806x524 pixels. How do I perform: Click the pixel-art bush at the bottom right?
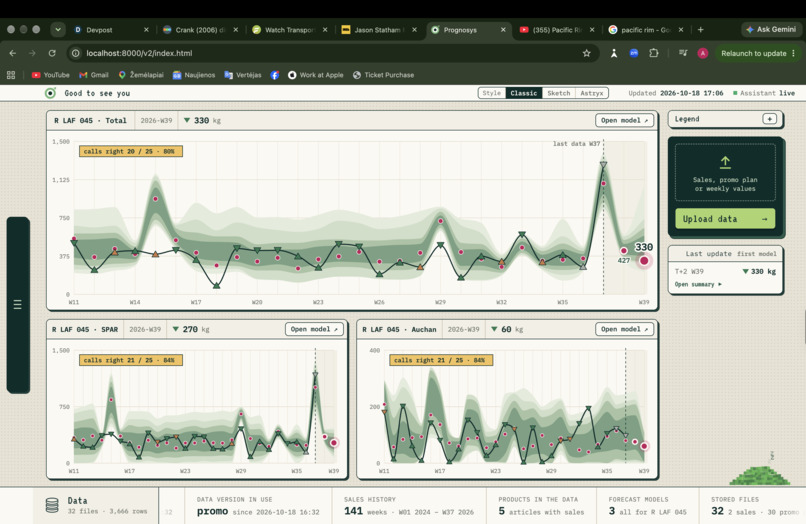click(760, 474)
